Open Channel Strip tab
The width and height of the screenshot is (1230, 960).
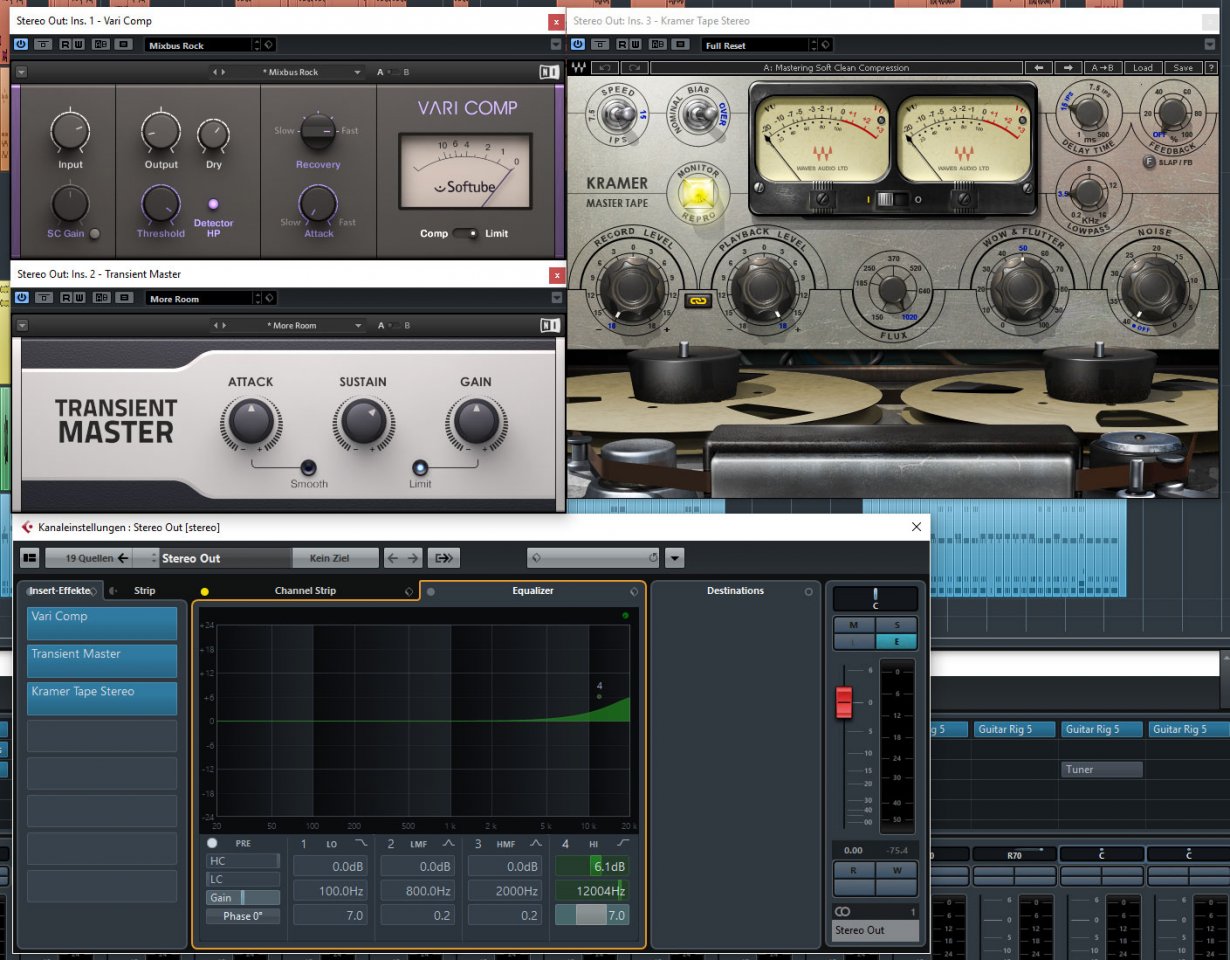coord(305,591)
